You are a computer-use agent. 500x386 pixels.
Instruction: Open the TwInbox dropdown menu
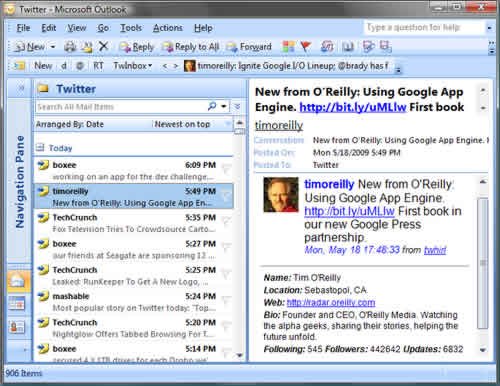133,66
